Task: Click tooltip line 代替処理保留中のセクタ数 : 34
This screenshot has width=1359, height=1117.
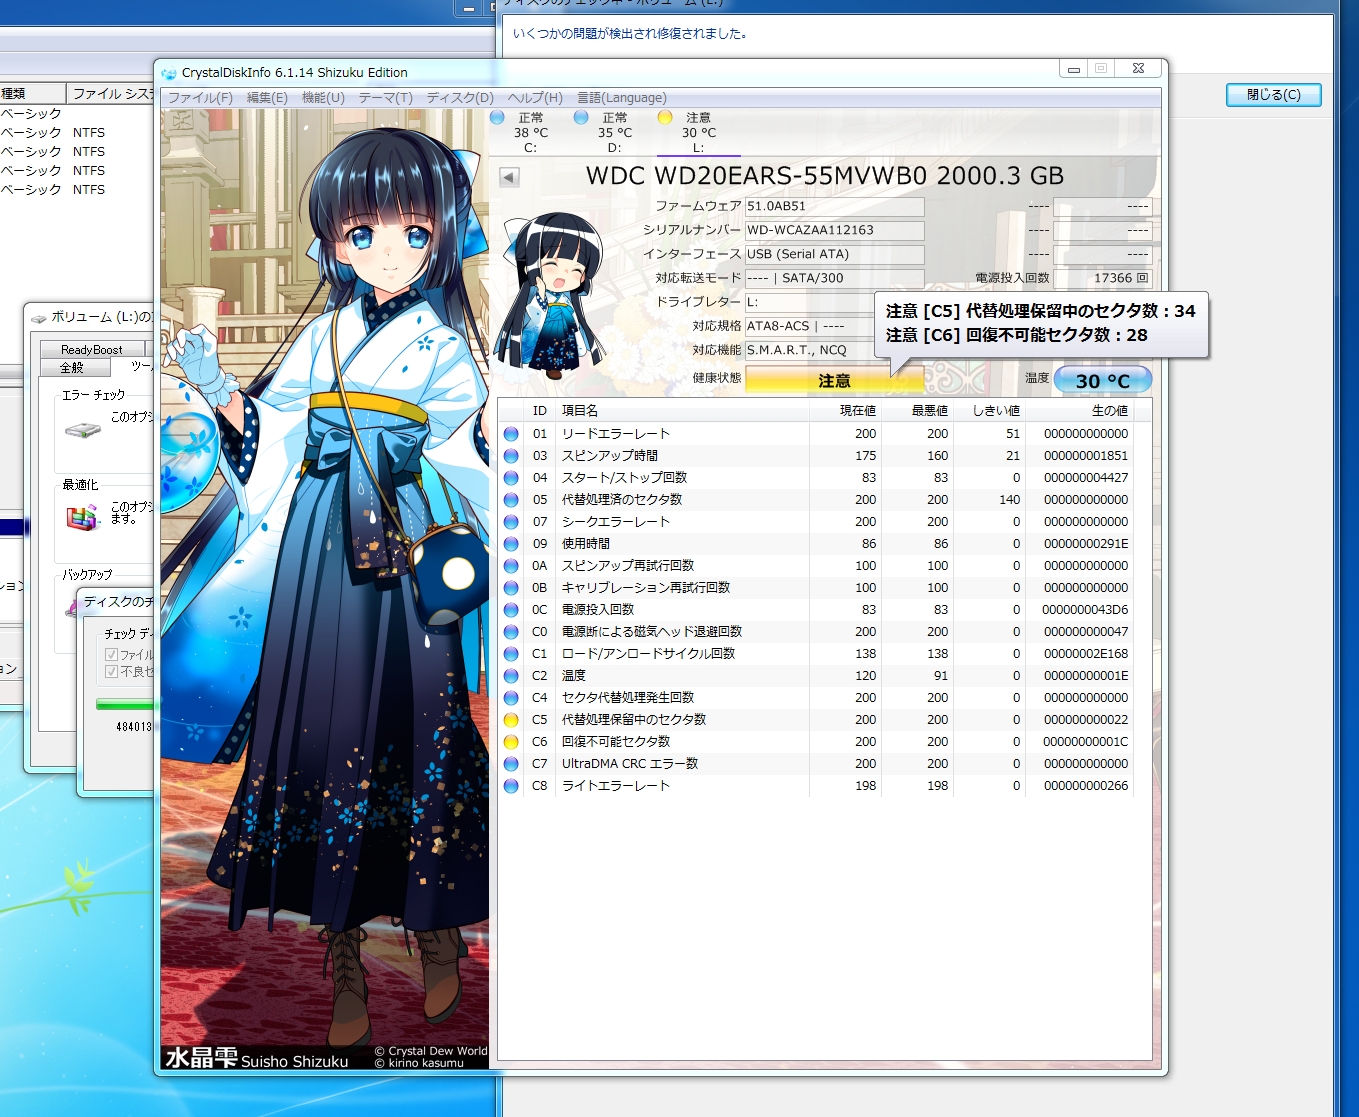Action: click(x=1041, y=311)
